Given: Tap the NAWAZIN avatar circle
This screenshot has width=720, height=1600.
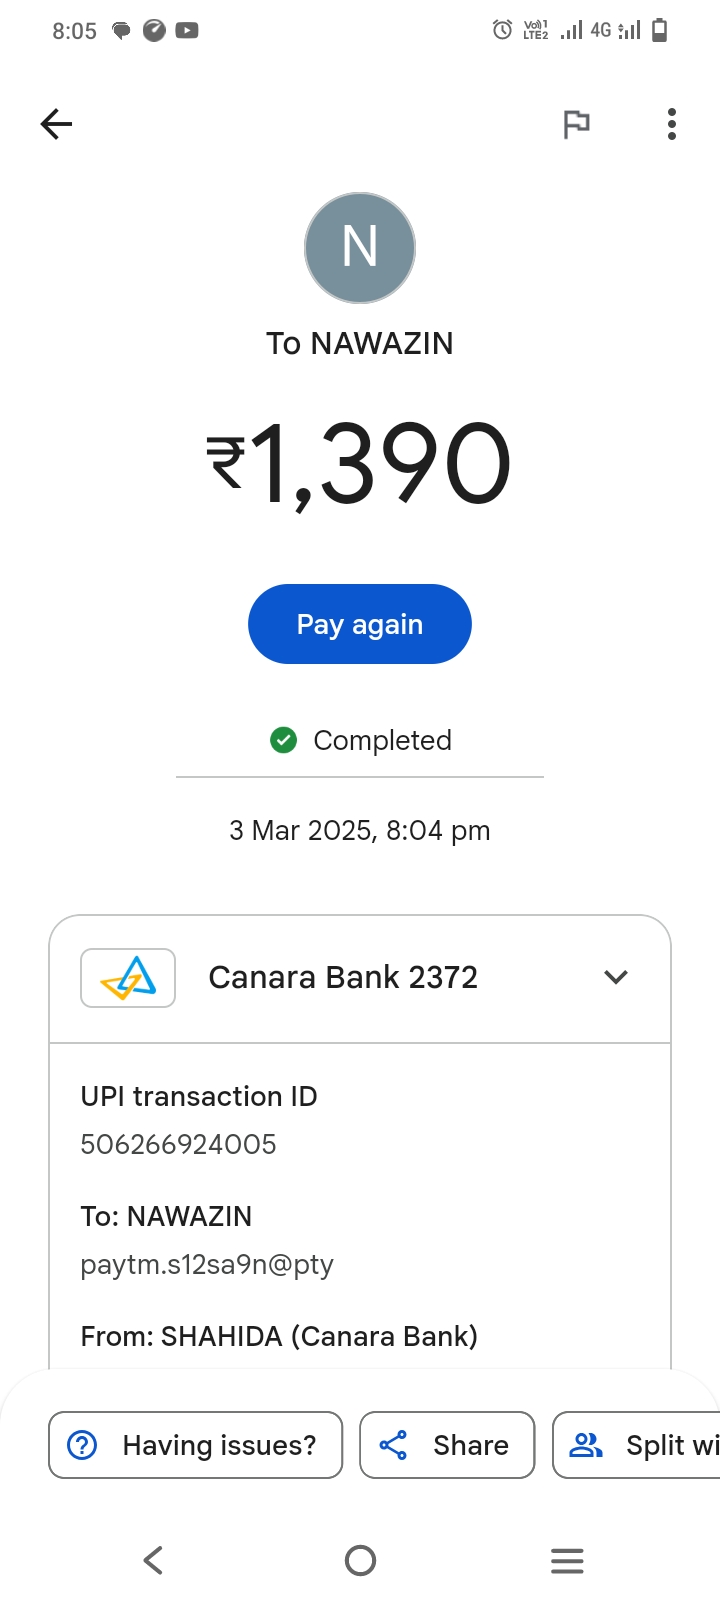Looking at the screenshot, I should 360,248.
